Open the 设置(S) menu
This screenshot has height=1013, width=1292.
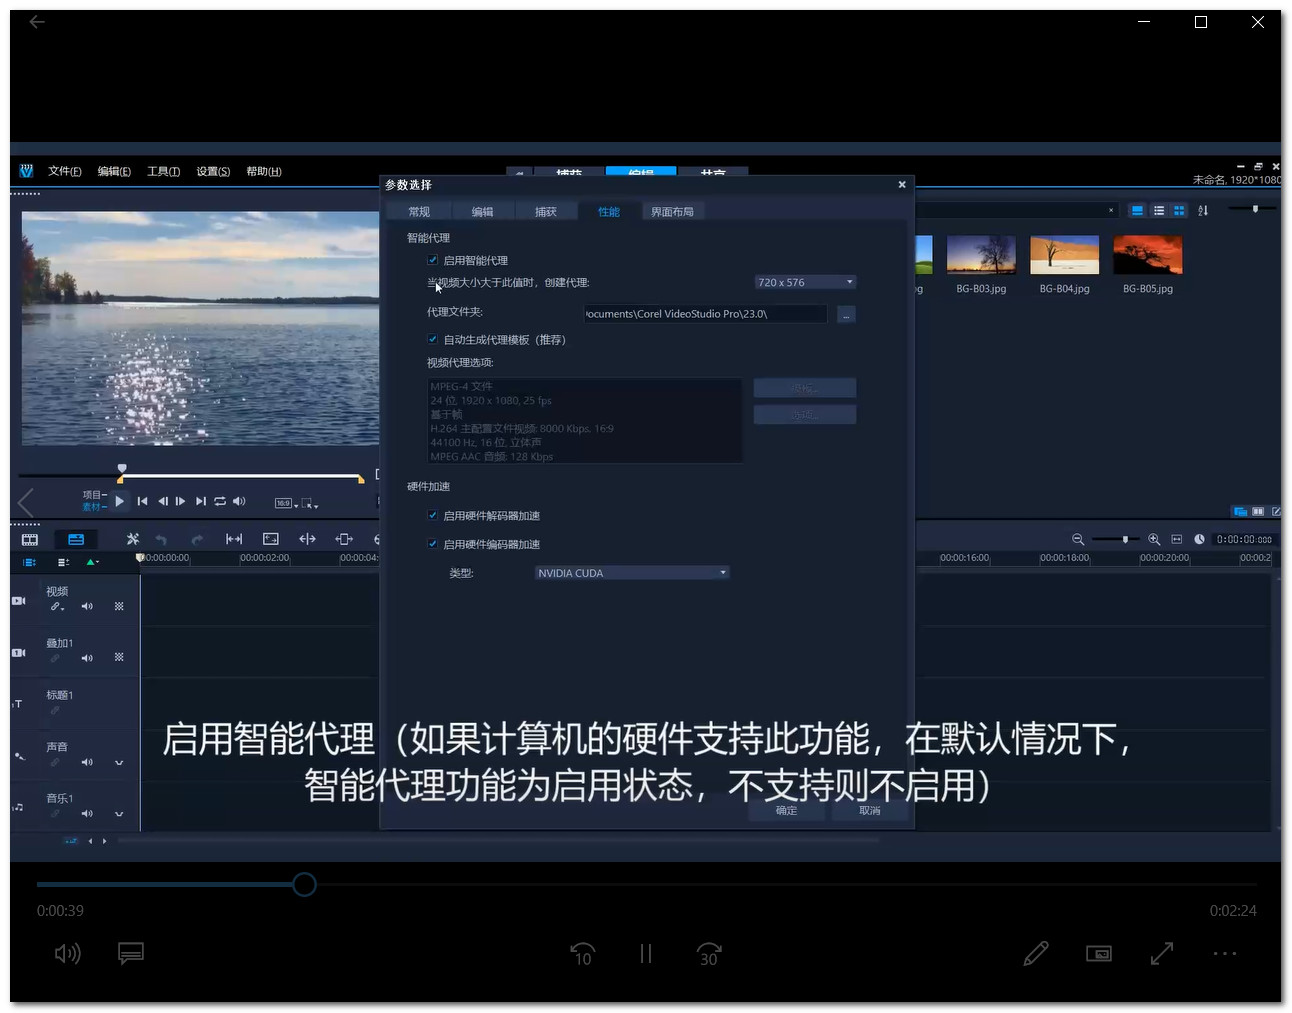(213, 171)
